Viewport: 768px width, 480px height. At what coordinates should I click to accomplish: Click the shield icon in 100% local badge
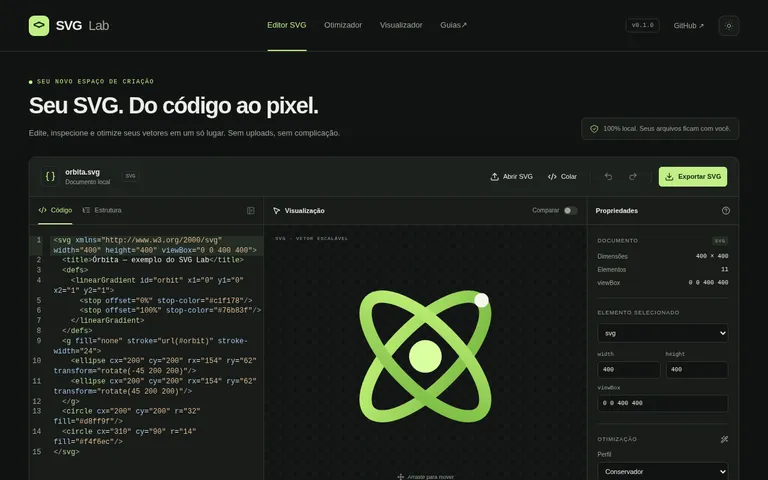click(x=594, y=129)
